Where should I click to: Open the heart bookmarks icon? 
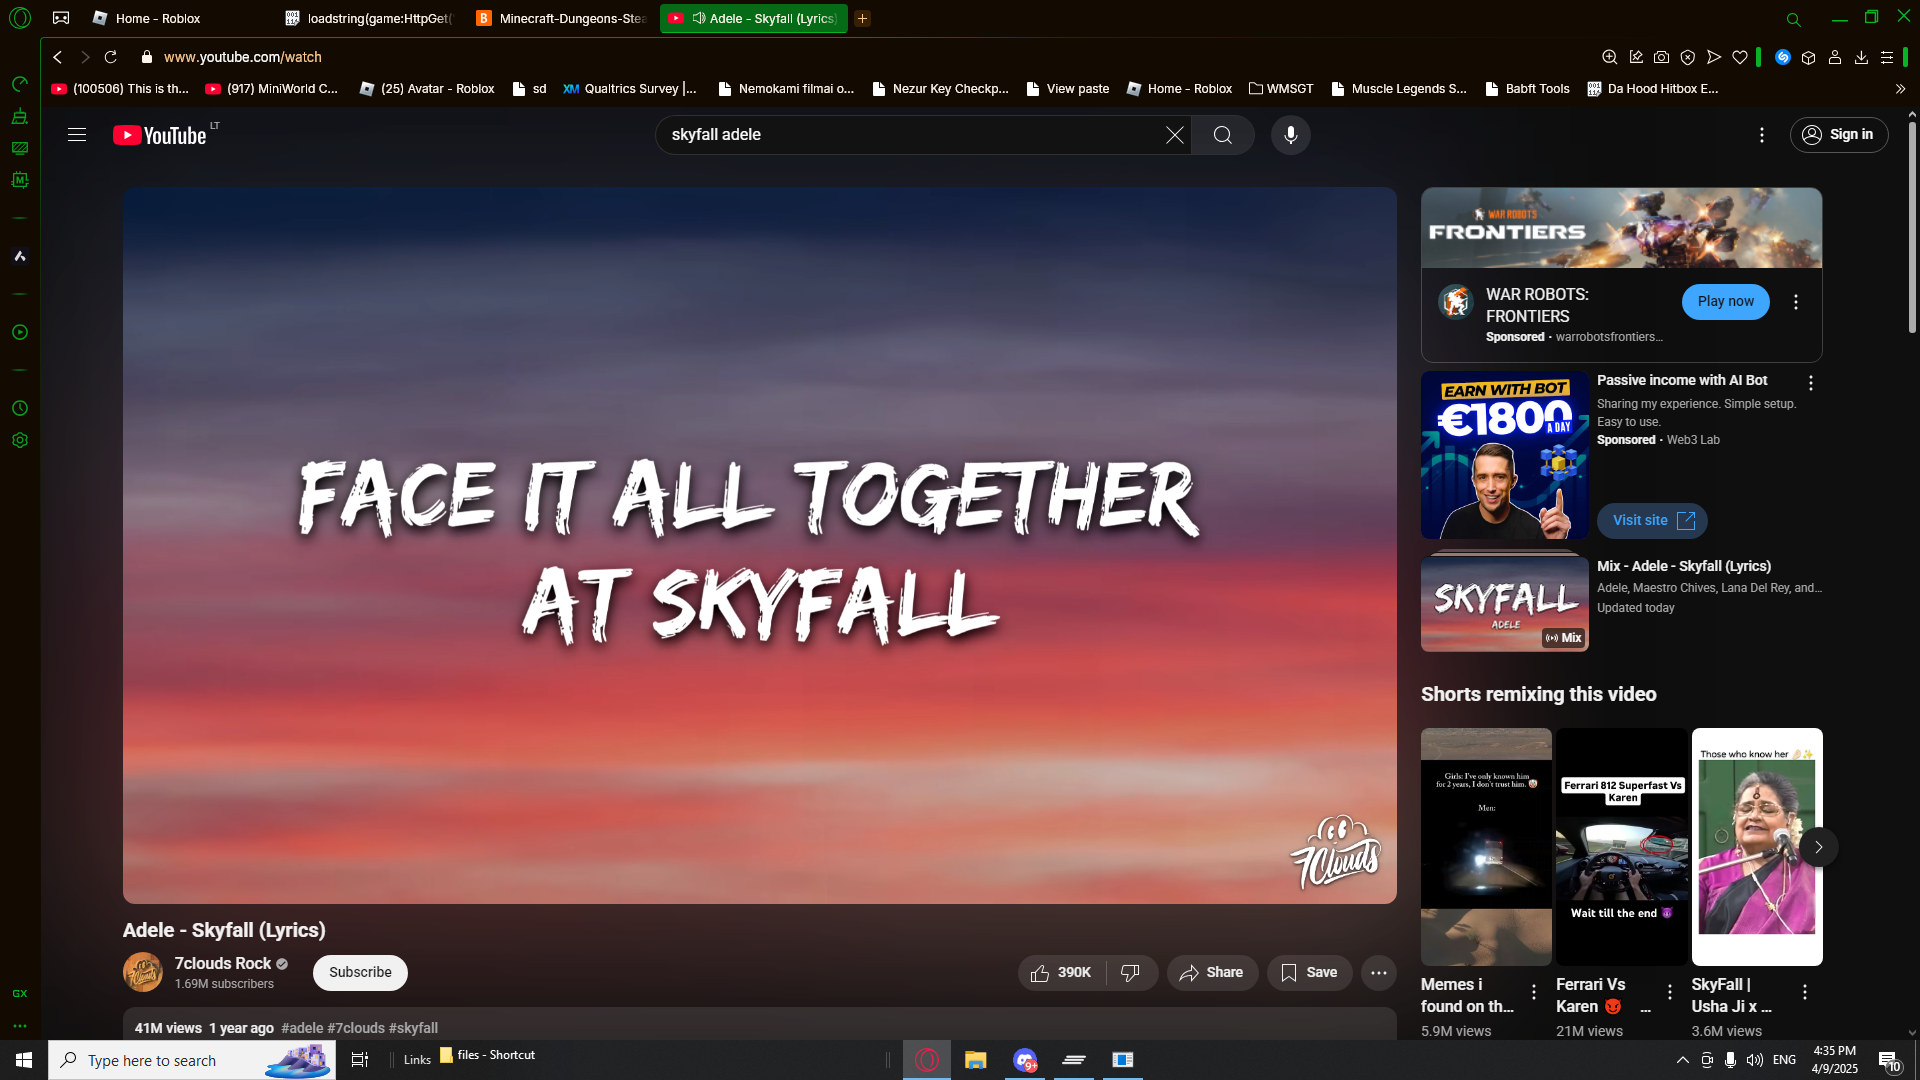click(1740, 57)
